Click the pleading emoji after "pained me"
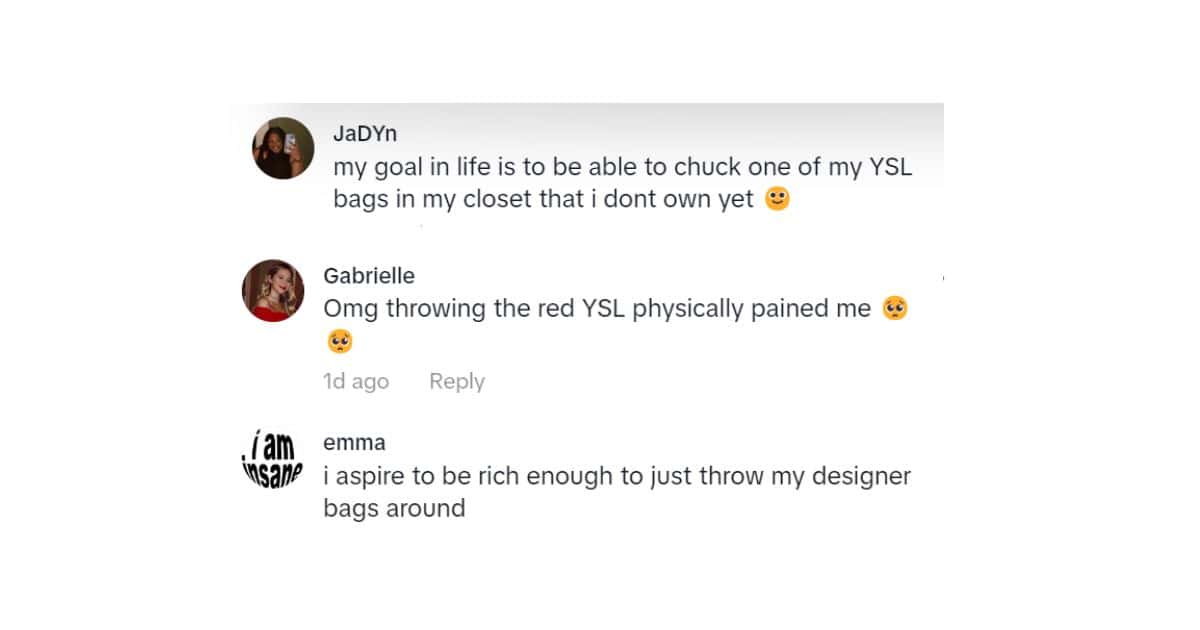 pyautogui.click(x=895, y=309)
